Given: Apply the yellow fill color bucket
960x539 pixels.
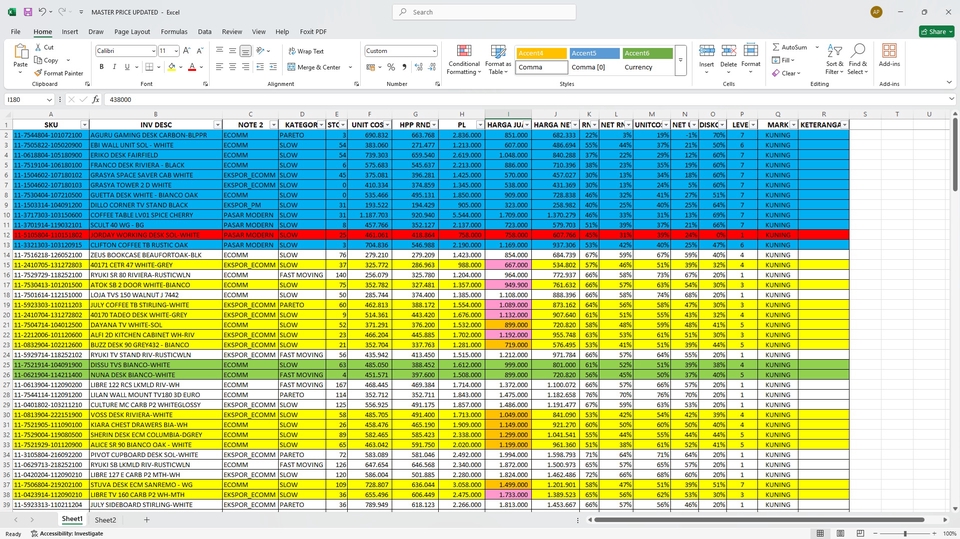Looking at the screenshot, I should [171, 67].
